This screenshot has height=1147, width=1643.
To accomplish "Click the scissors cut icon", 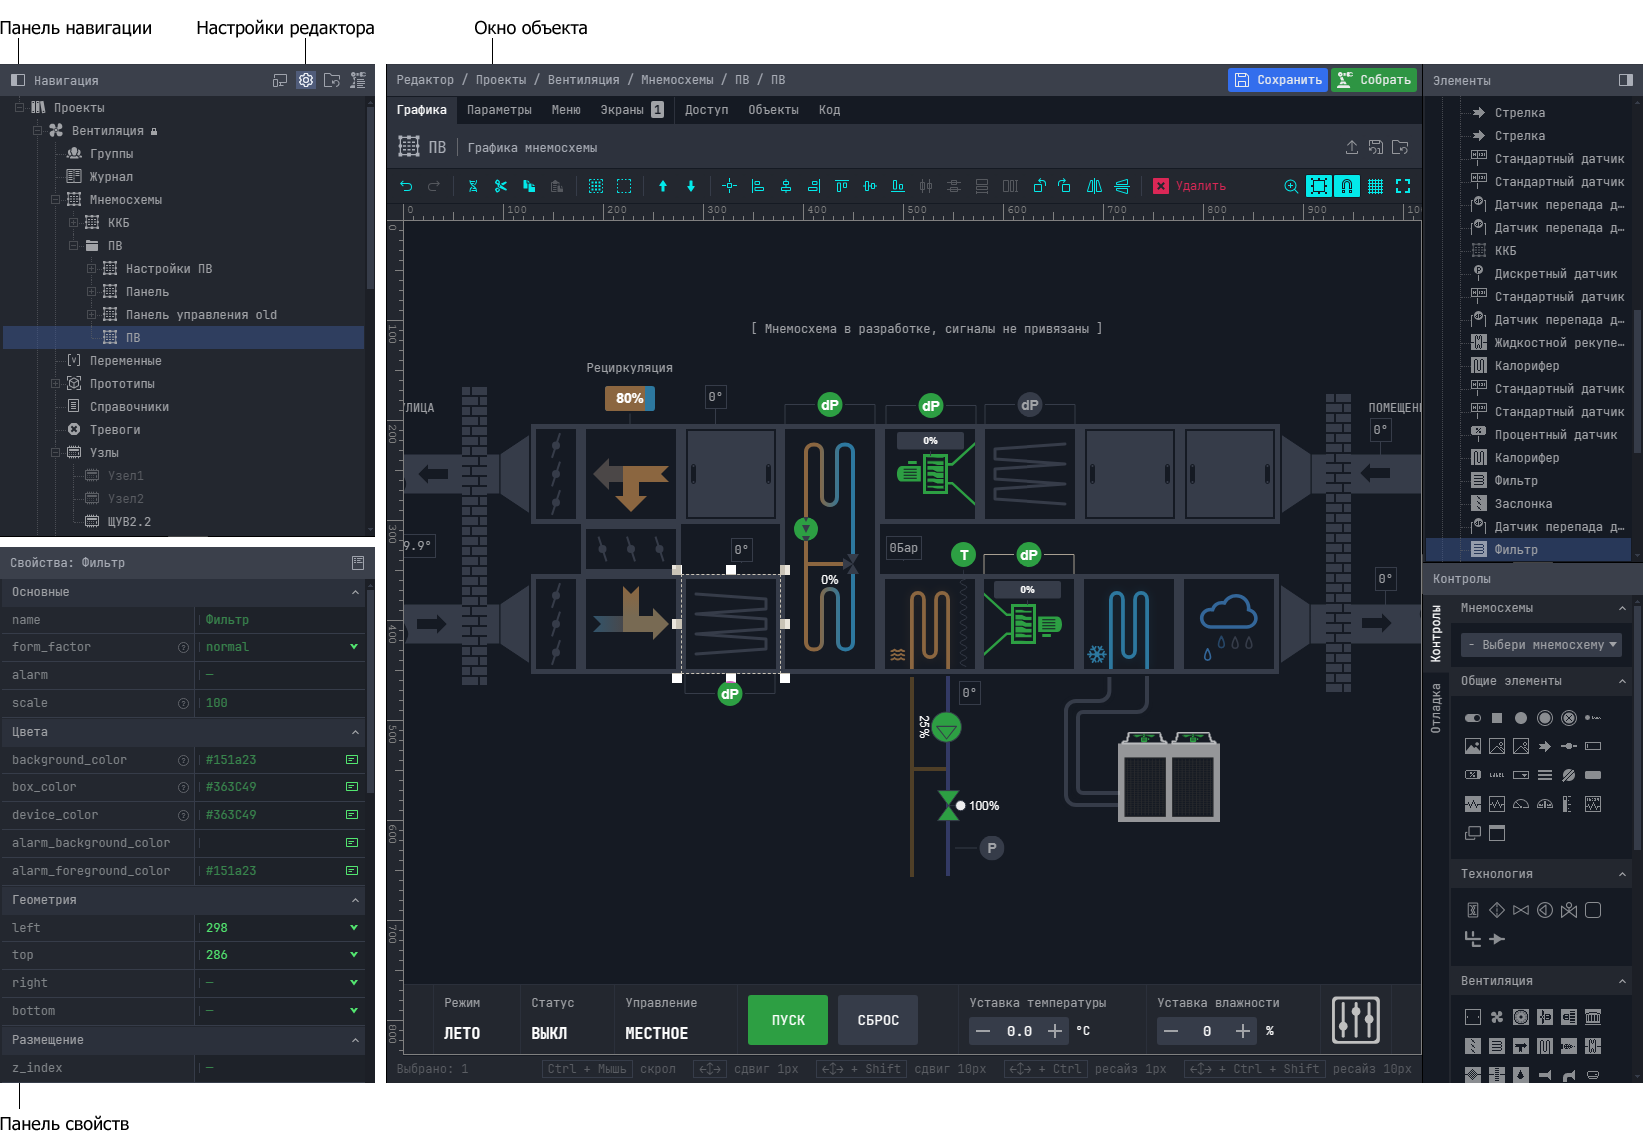I will click(500, 186).
